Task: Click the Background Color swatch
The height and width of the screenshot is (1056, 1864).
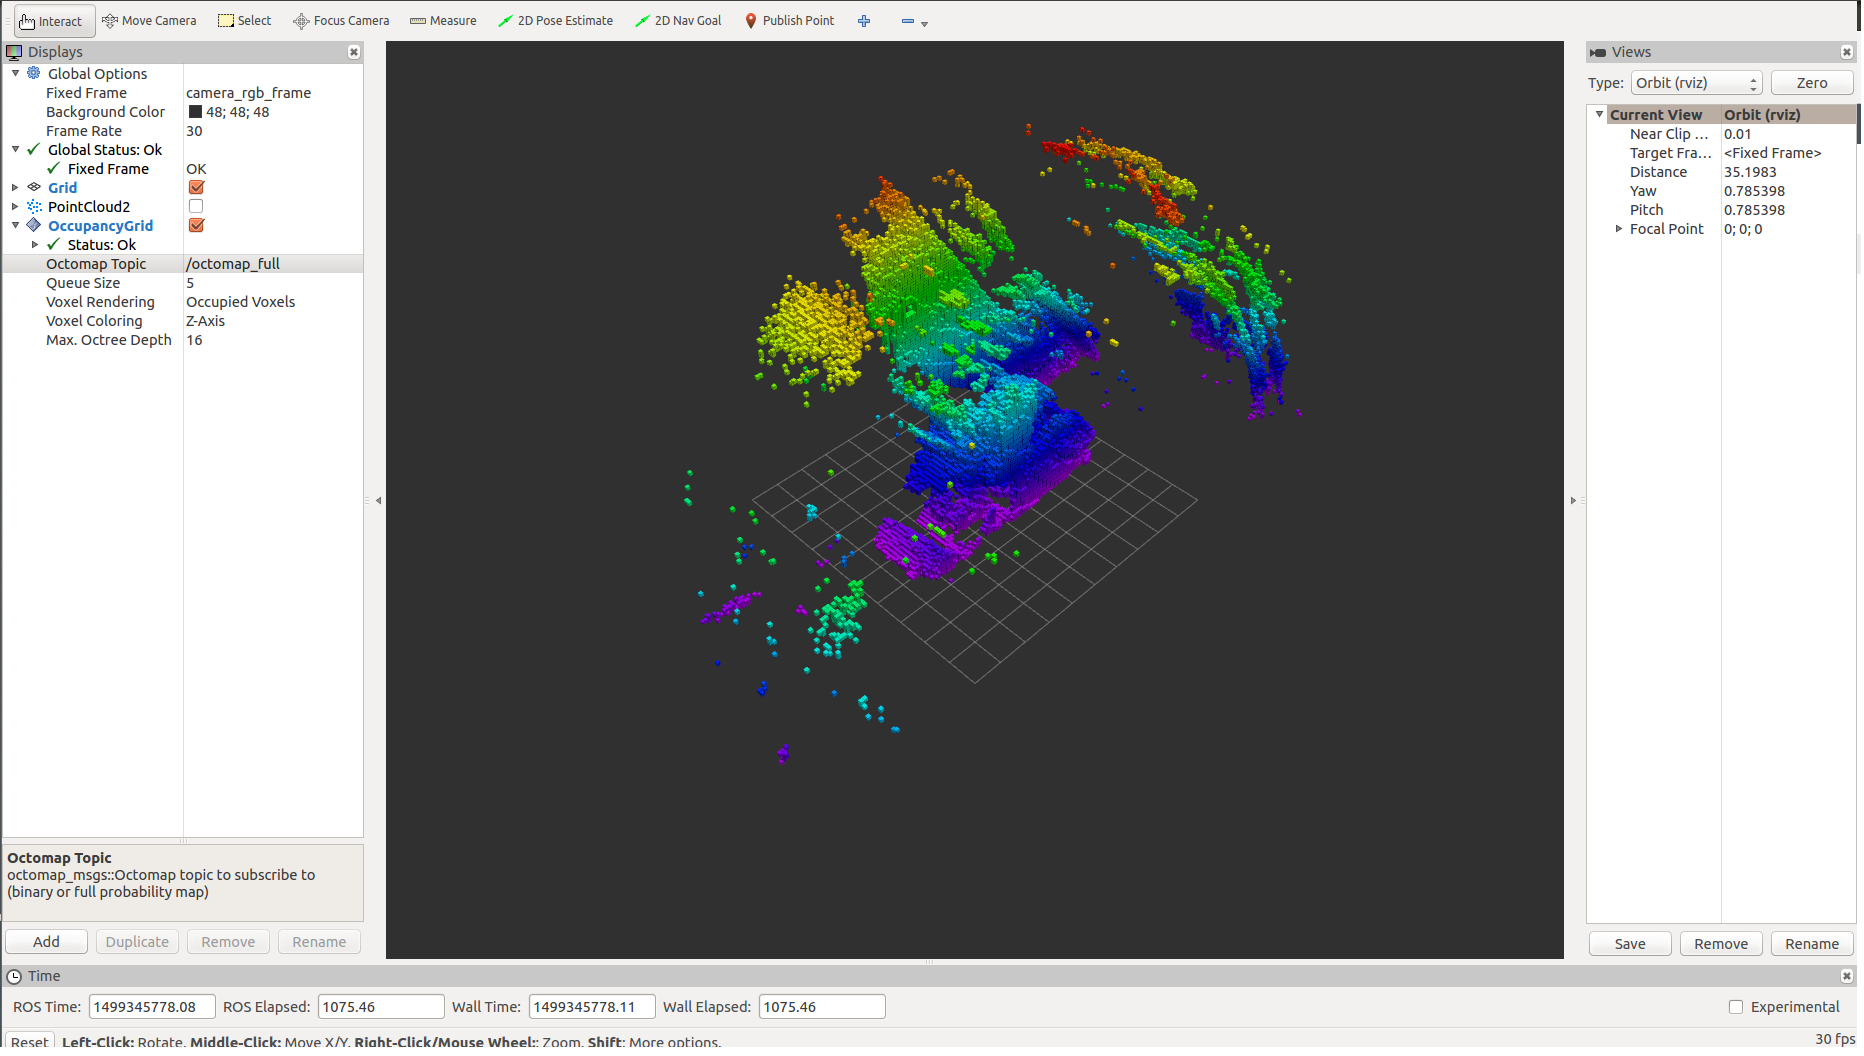Action: click(x=195, y=112)
